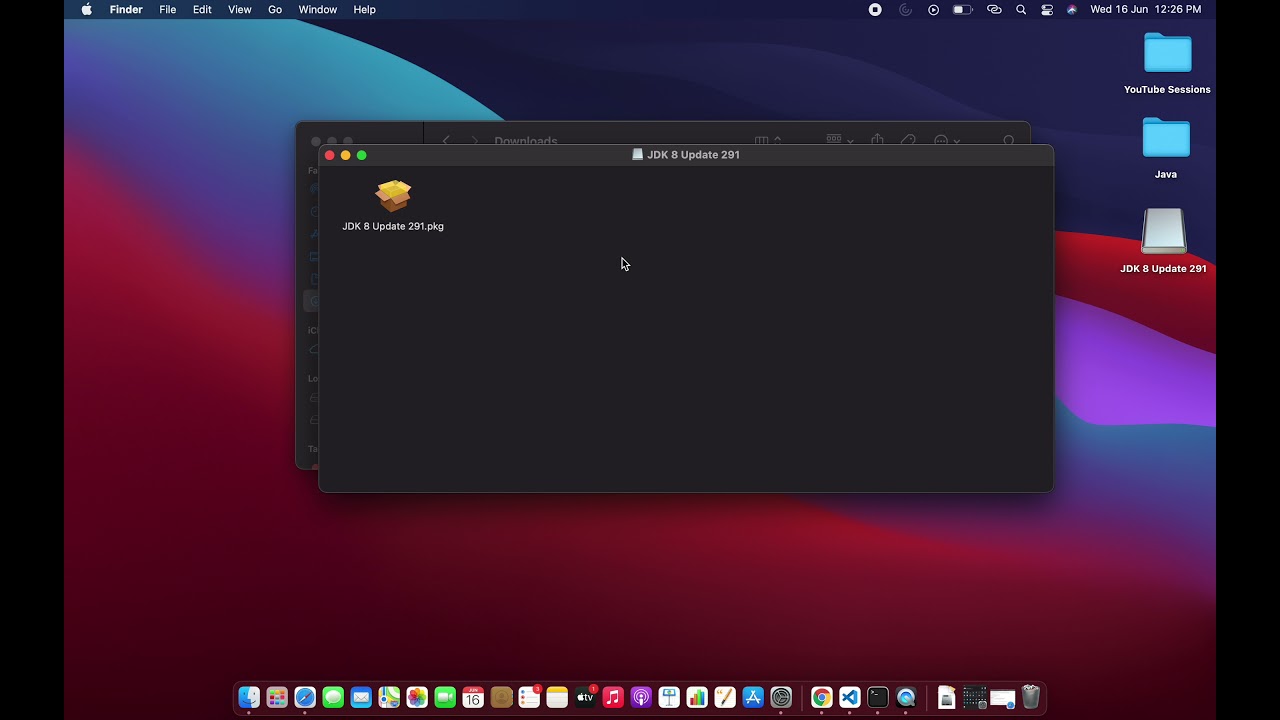
Task: Open the Edit menu
Action: [x=202, y=9]
